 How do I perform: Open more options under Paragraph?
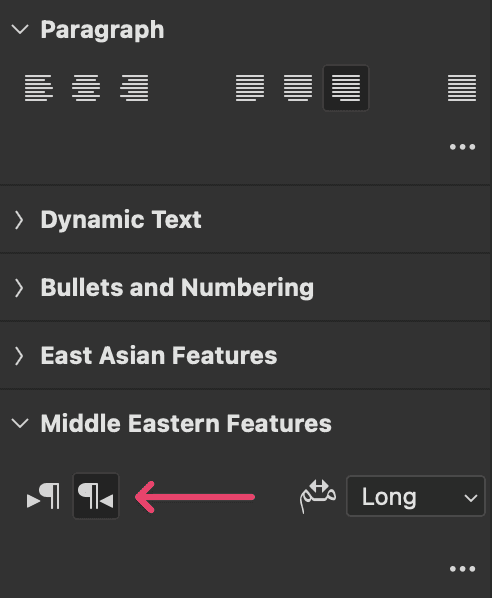462,147
